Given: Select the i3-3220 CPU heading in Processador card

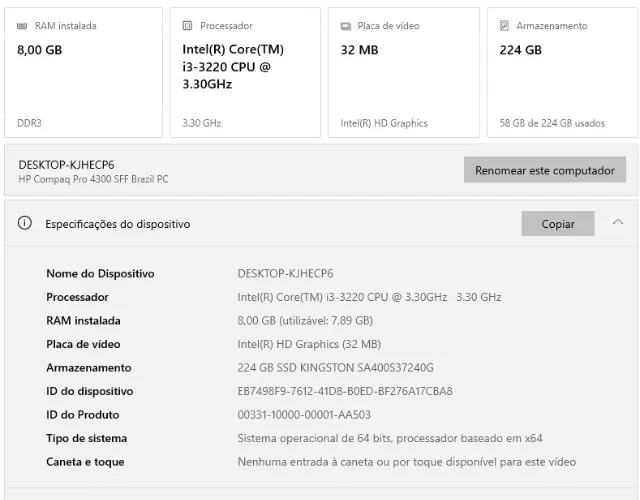Looking at the screenshot, I should [x=233, y=67].
